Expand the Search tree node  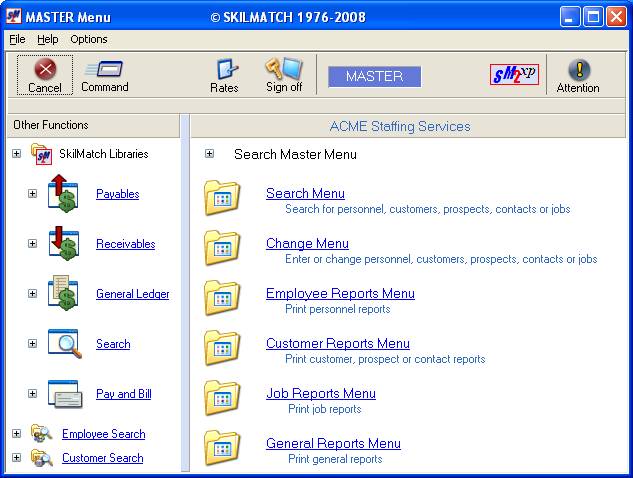coord(32,344)
